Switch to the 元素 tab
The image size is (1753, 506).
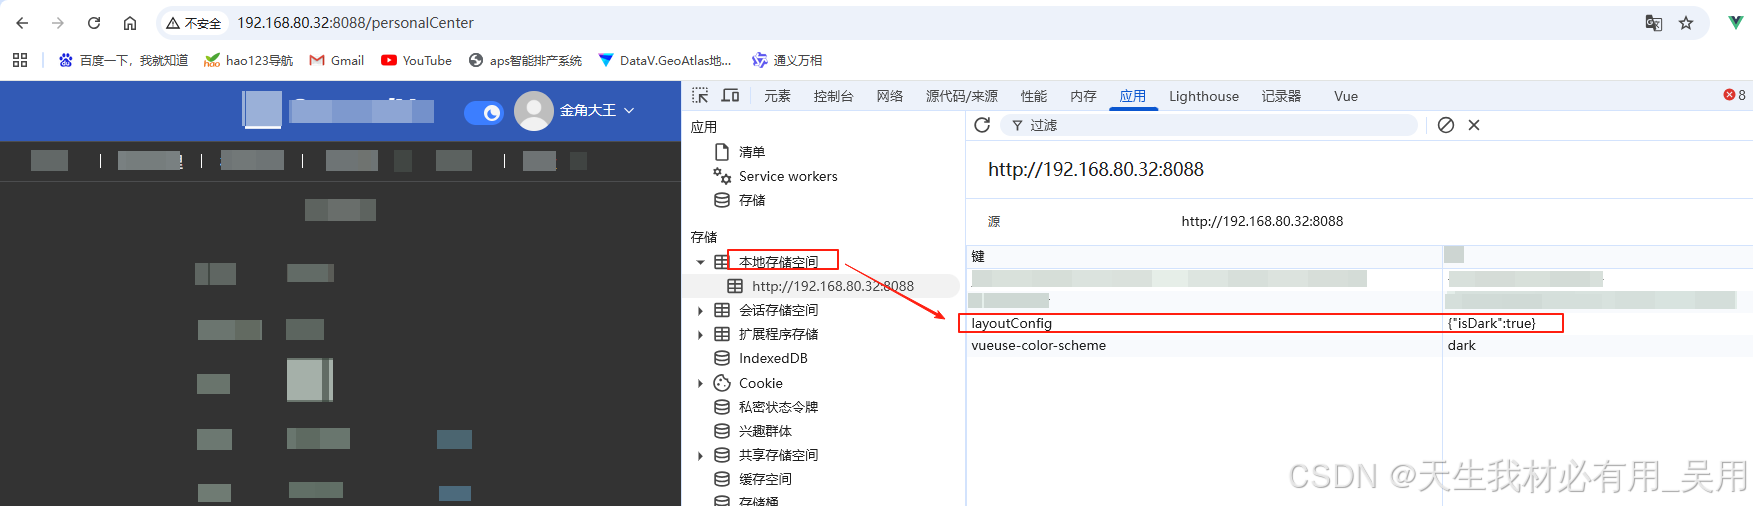(x=777, y=96)
